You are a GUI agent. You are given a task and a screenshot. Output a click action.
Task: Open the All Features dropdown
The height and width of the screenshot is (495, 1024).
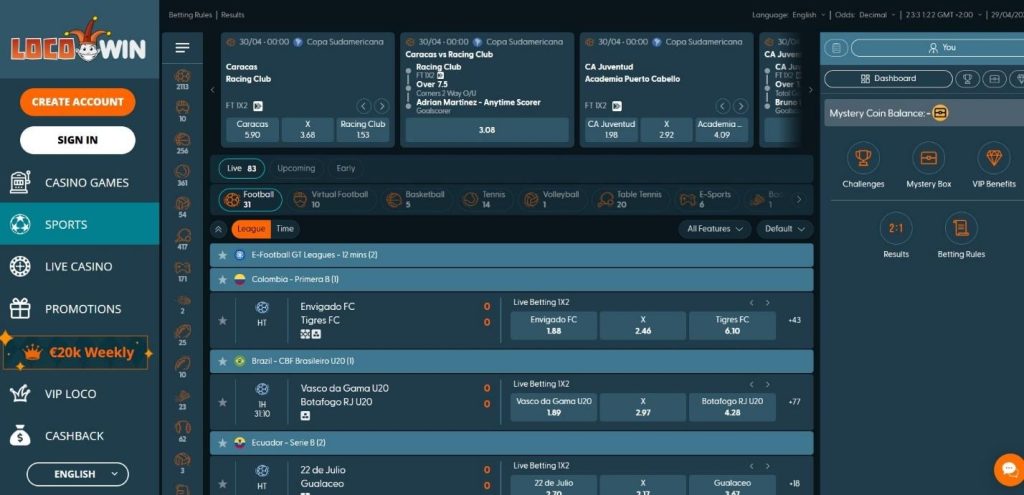tap(714, 229)
